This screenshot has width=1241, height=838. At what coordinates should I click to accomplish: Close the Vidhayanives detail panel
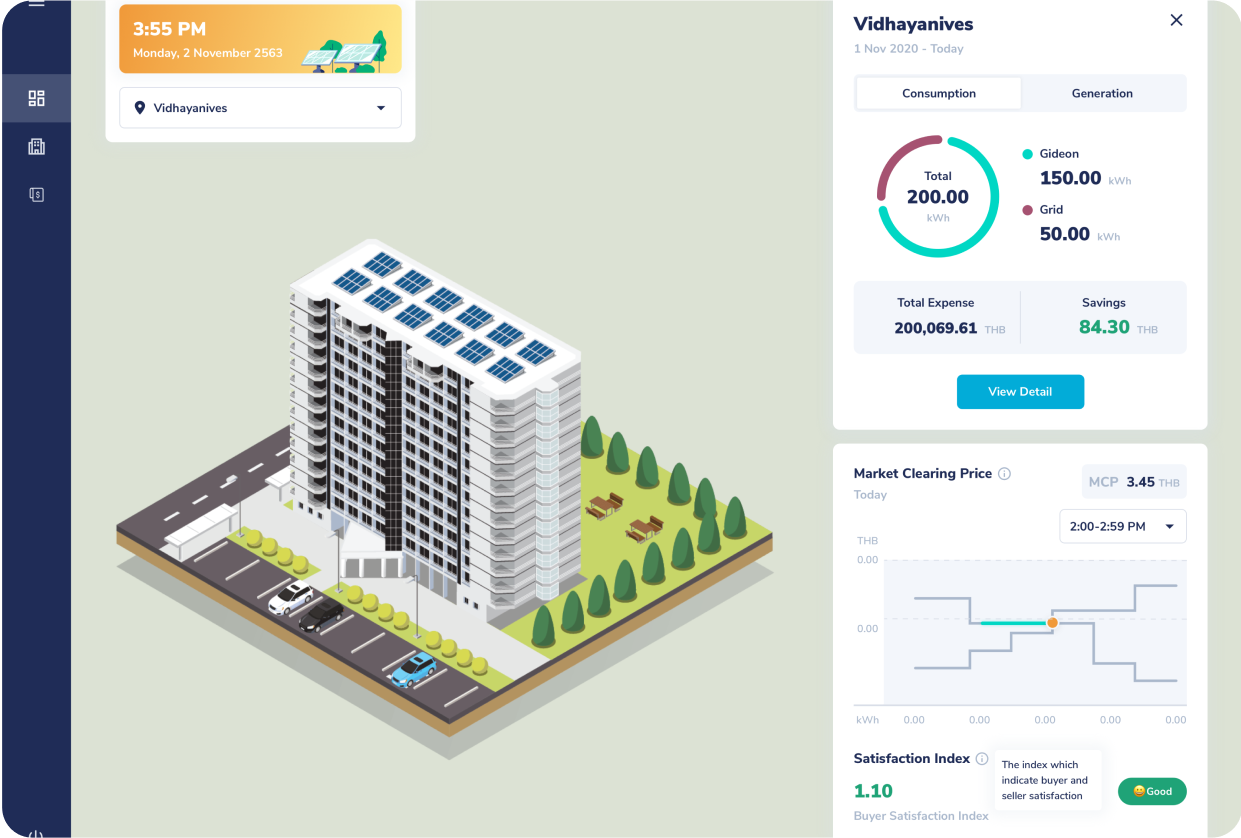pyautogui.click(x=1176, y=20)
